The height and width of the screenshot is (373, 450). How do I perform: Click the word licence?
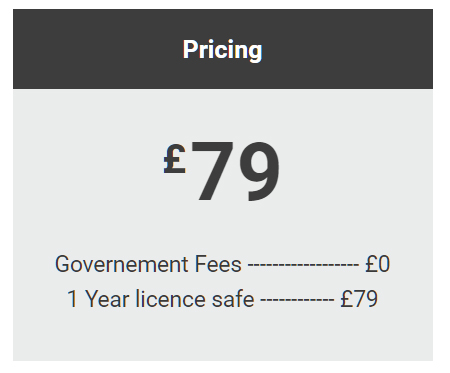coord(170,299)
